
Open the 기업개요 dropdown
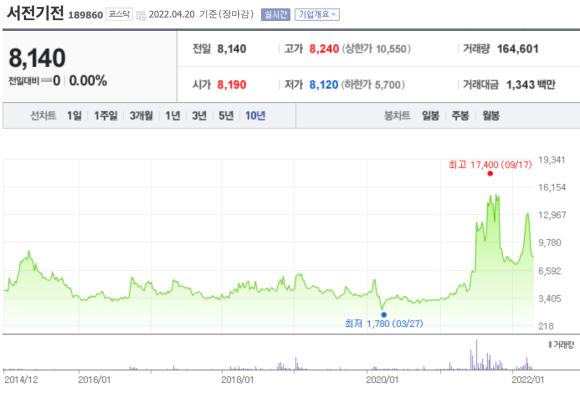pyautogui.click(x=317, y=14)
